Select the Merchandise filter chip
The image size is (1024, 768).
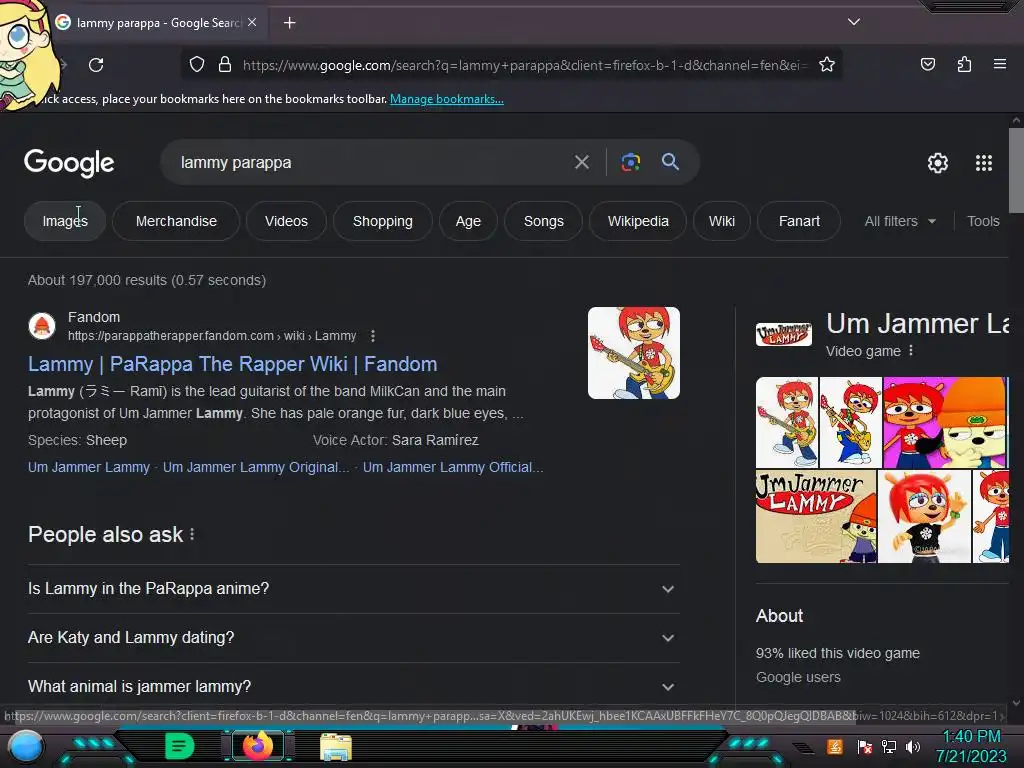(176, 221)
